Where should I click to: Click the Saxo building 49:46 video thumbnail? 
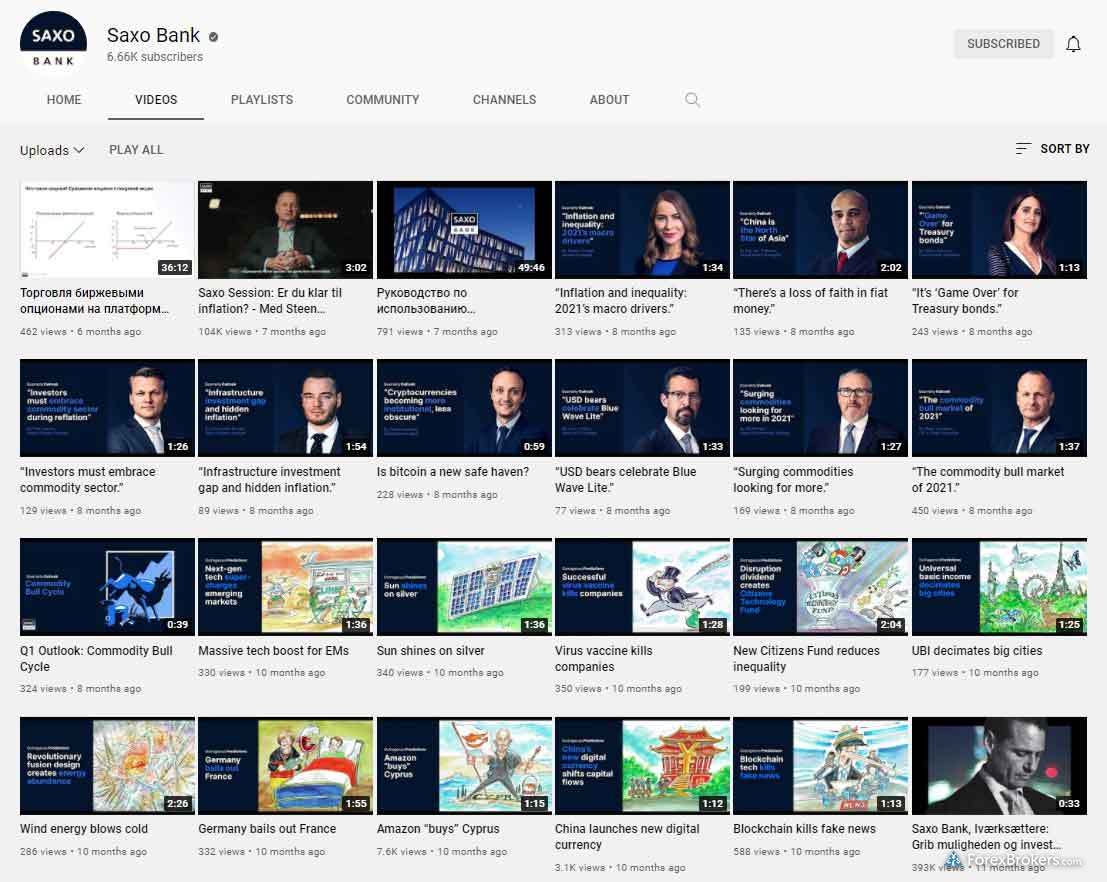point(464,230)
